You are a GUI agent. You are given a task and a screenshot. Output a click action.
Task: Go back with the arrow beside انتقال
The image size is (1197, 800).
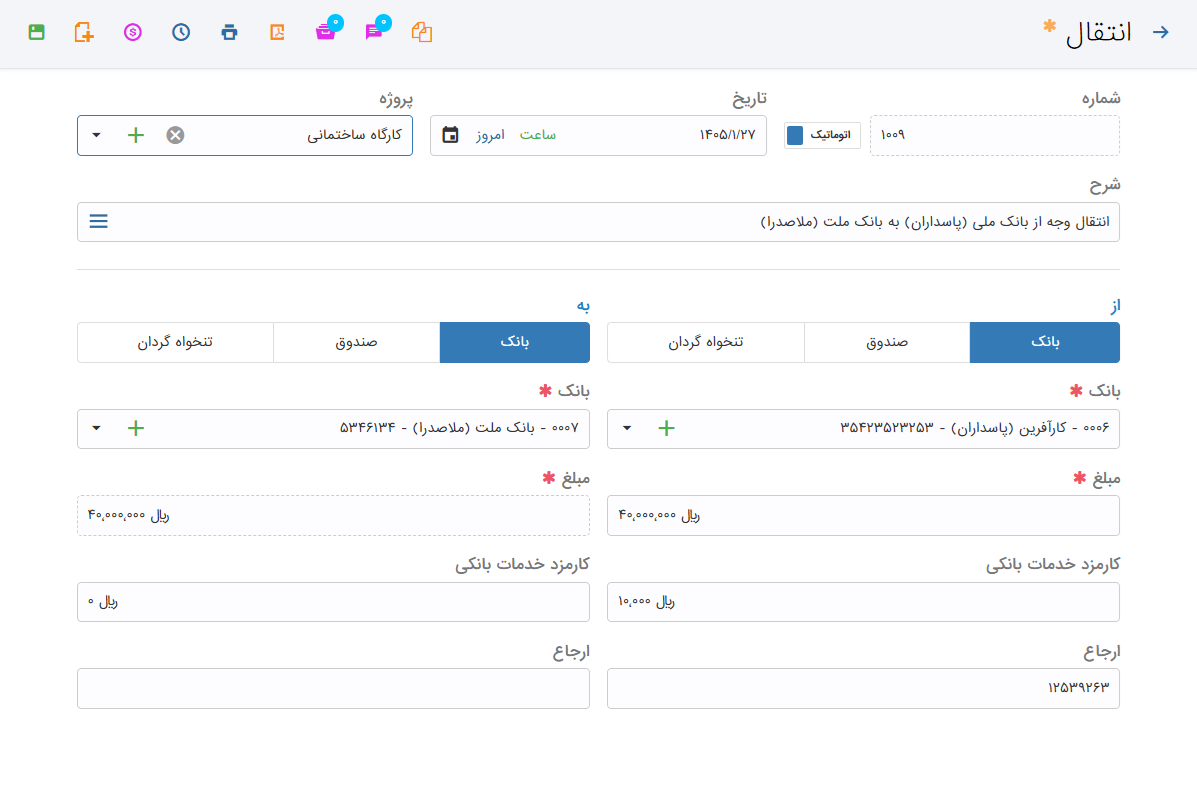(x=1160, y=32)
